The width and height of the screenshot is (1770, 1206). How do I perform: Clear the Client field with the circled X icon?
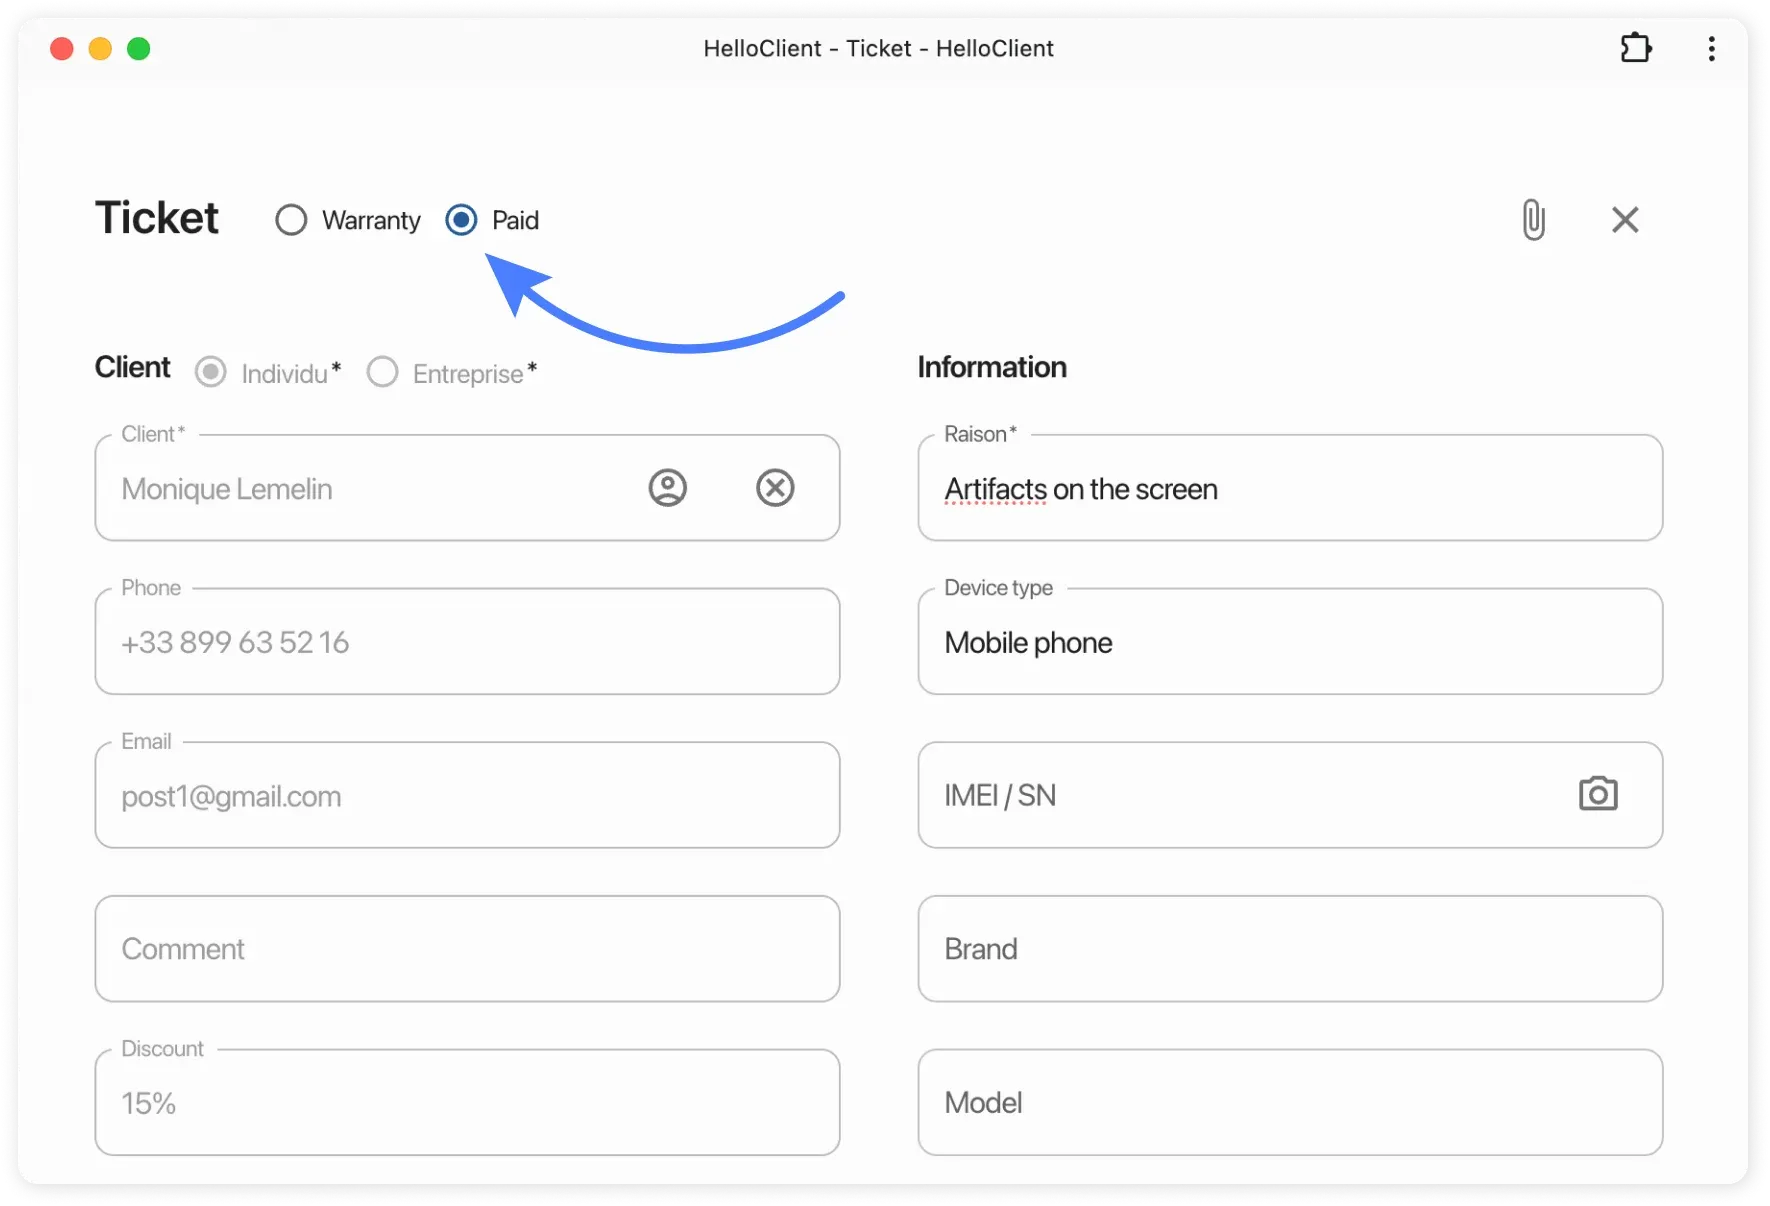[775, 488]
